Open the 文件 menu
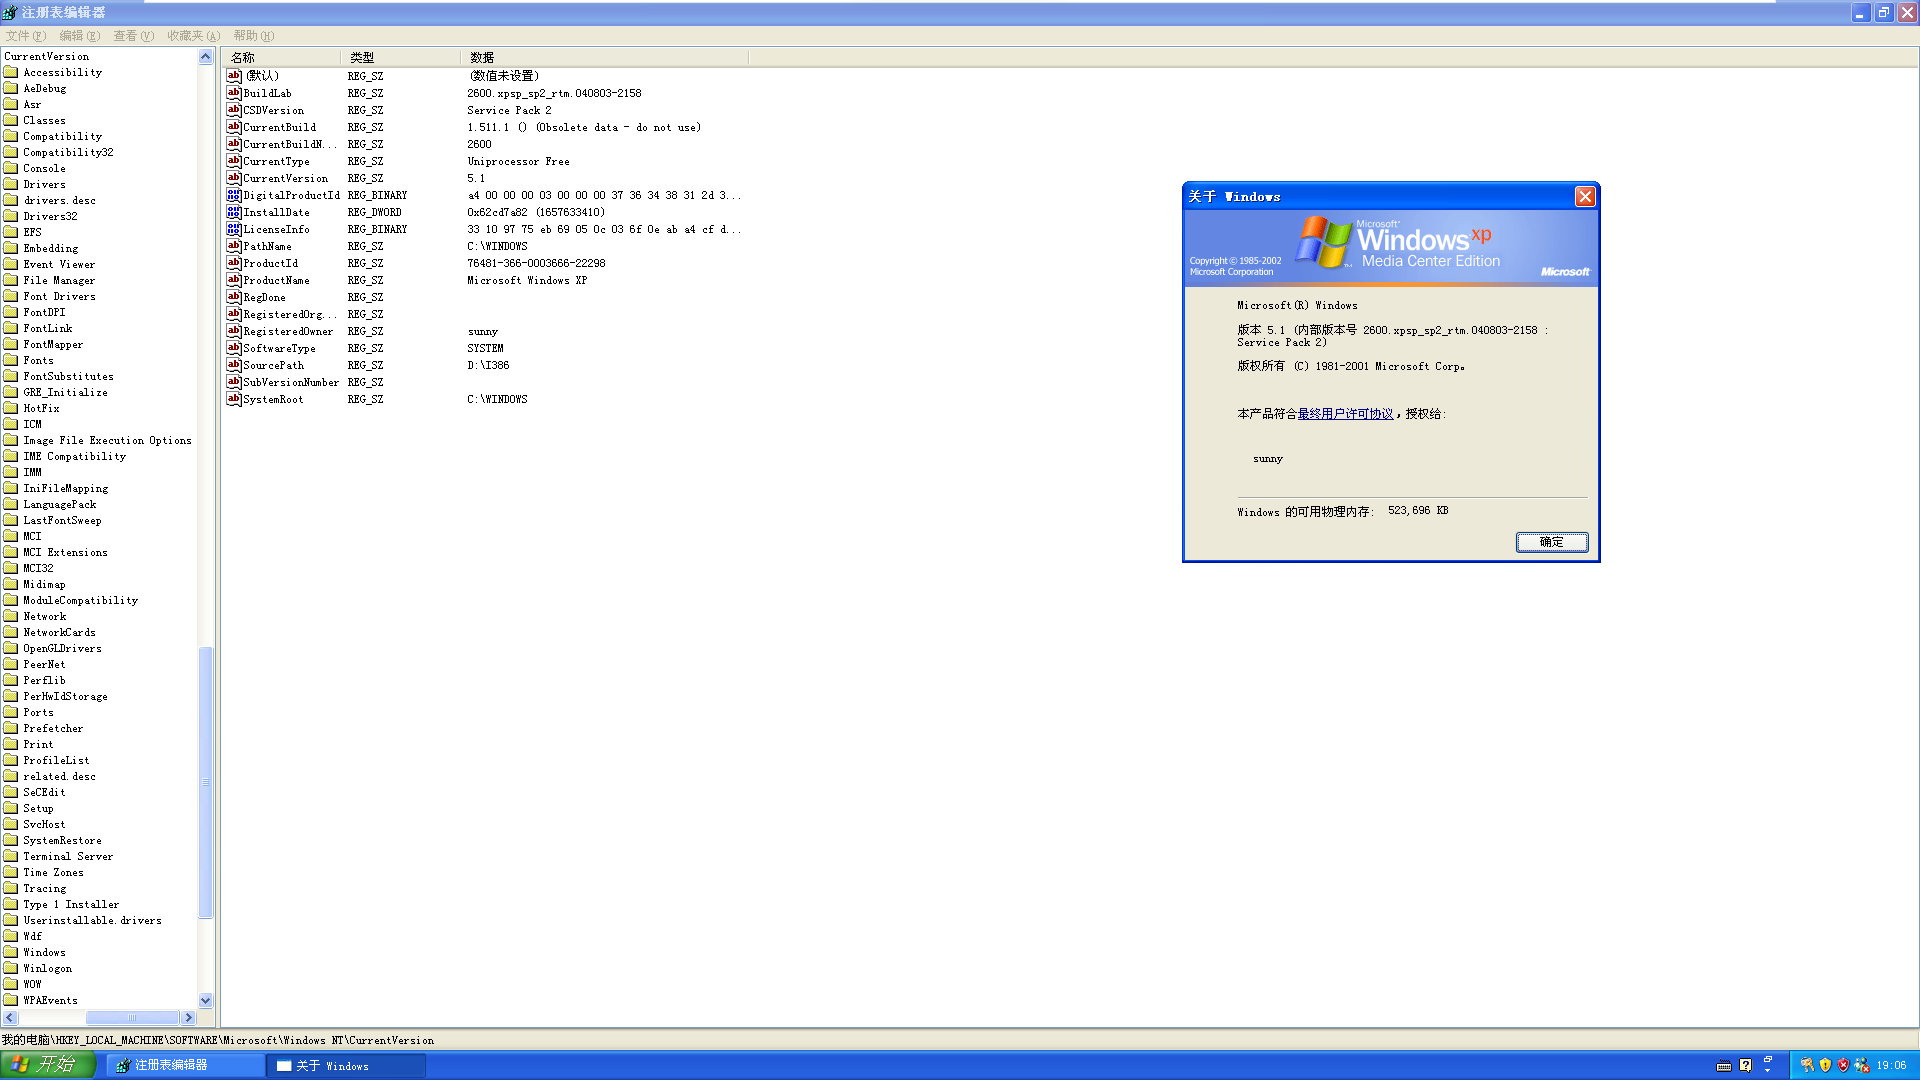 [26, 36]
